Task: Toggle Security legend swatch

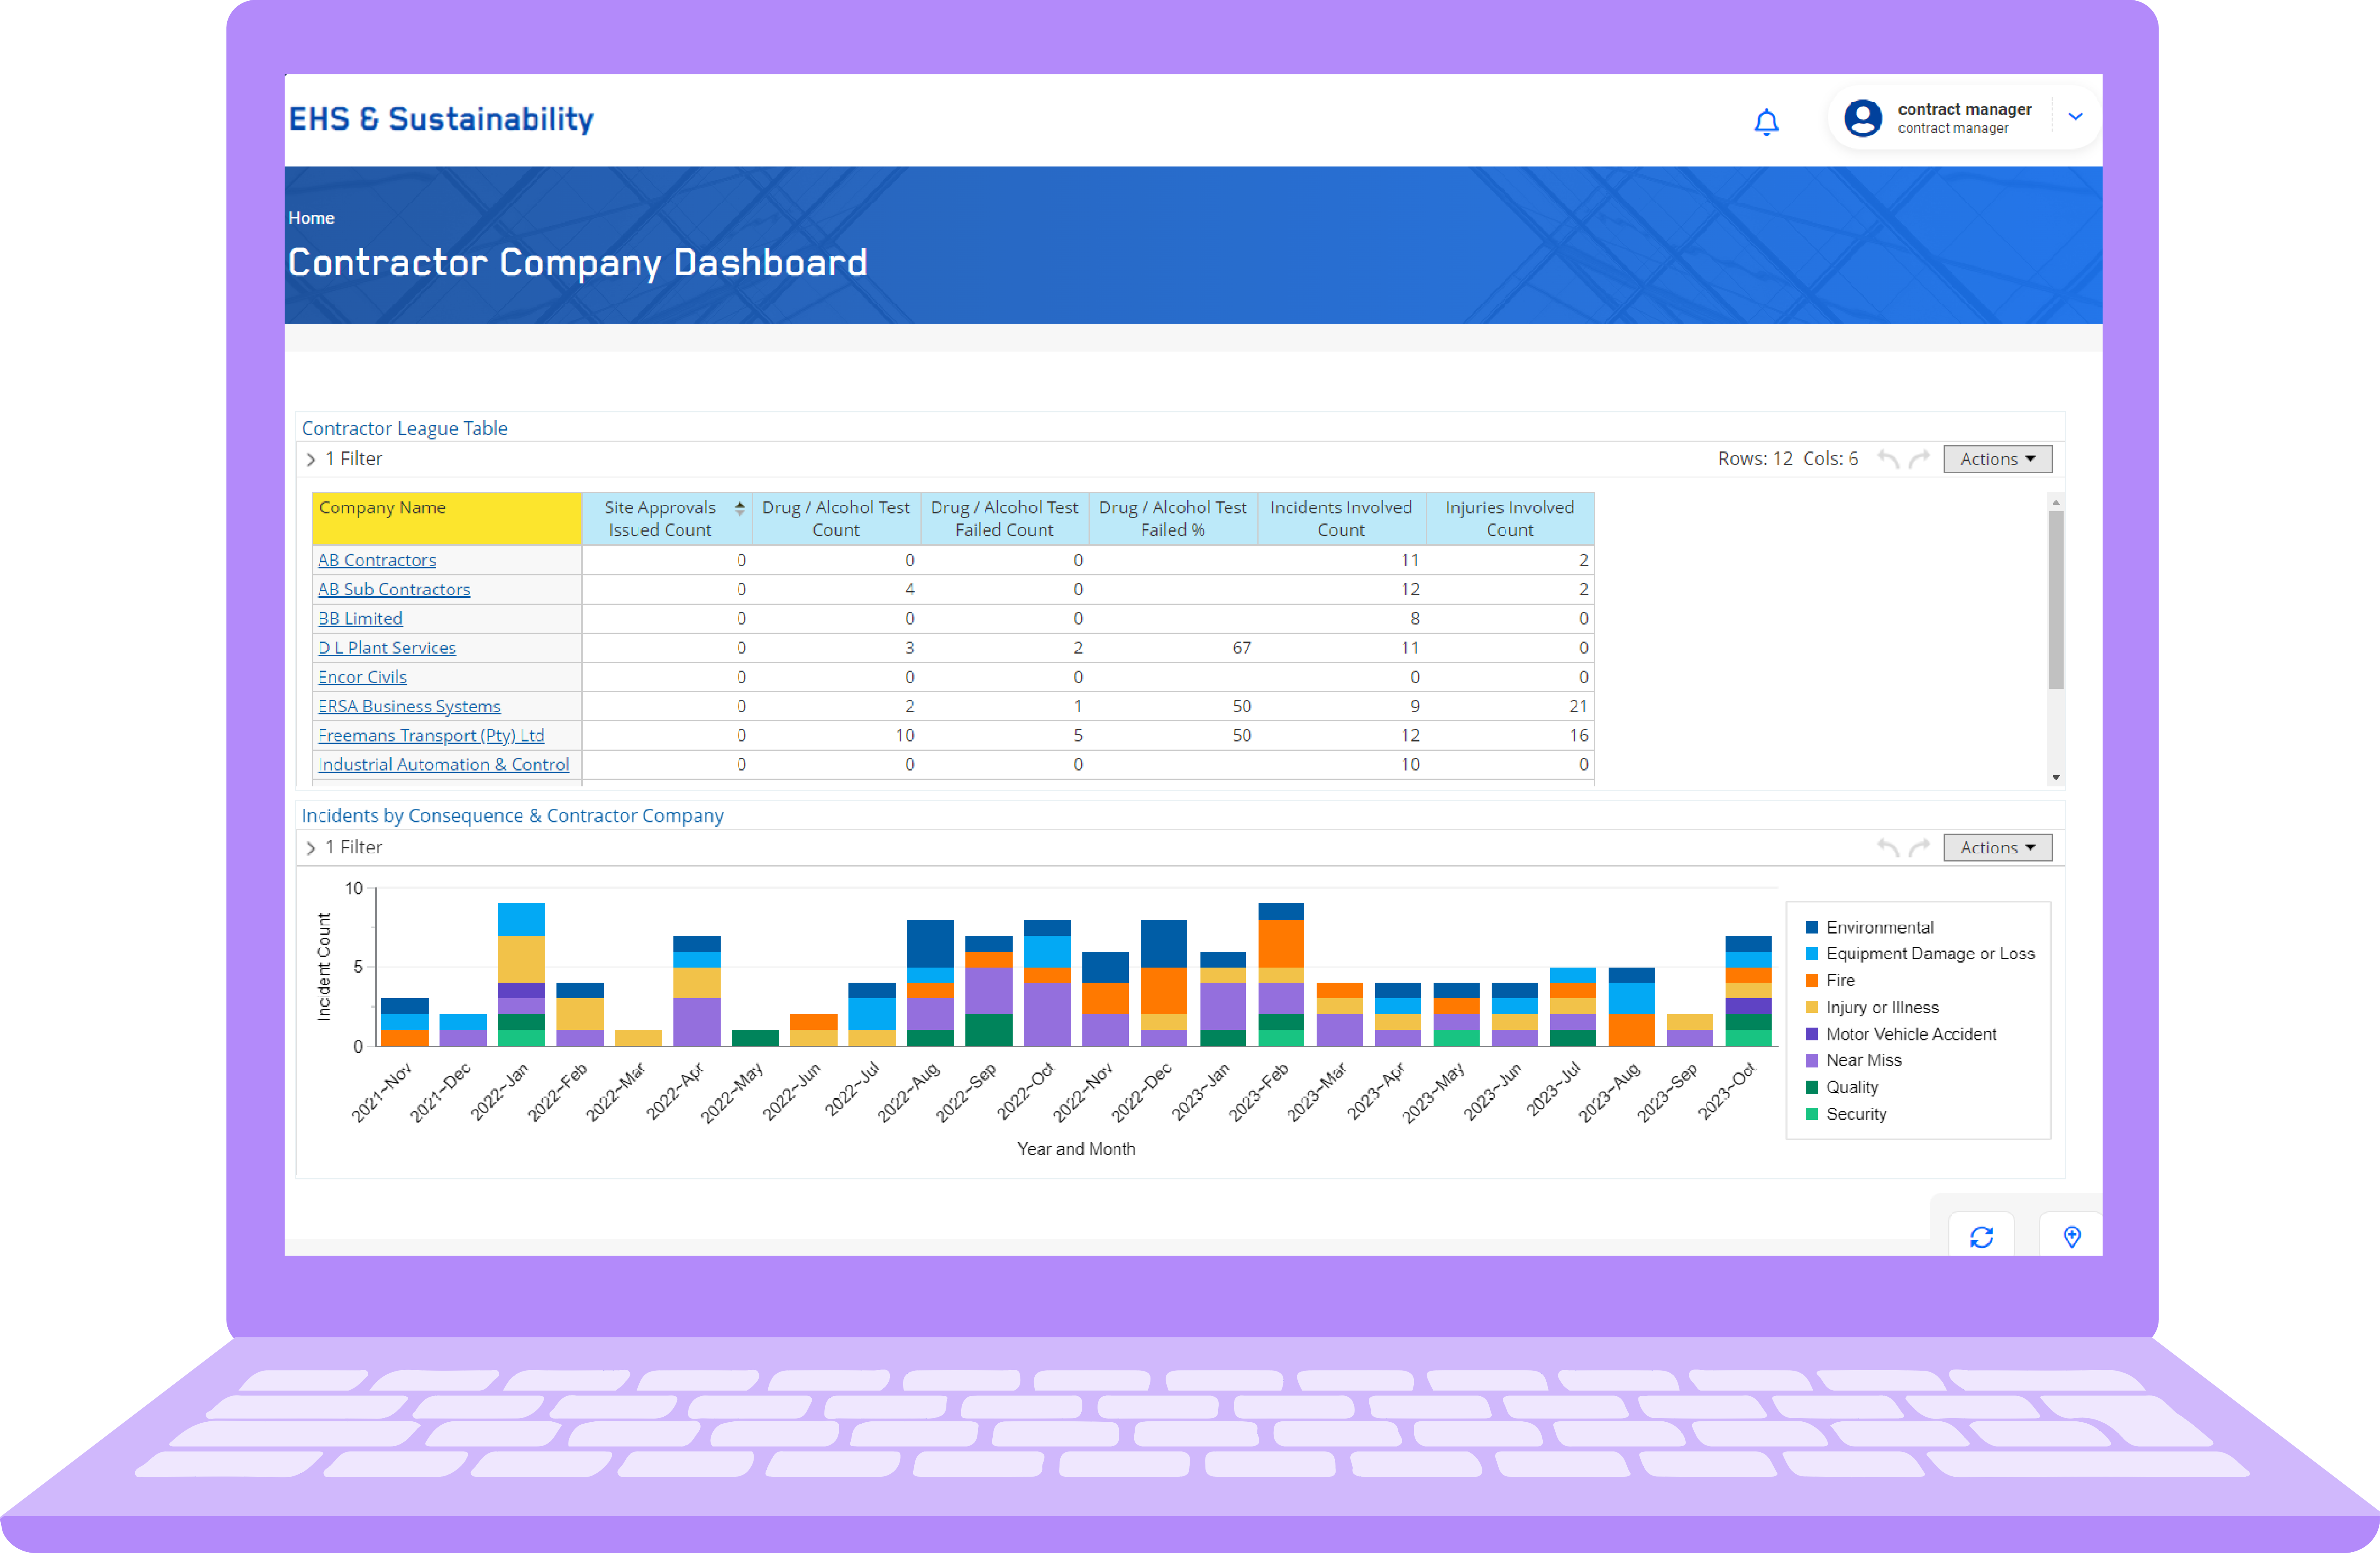Action: 1811,1114
